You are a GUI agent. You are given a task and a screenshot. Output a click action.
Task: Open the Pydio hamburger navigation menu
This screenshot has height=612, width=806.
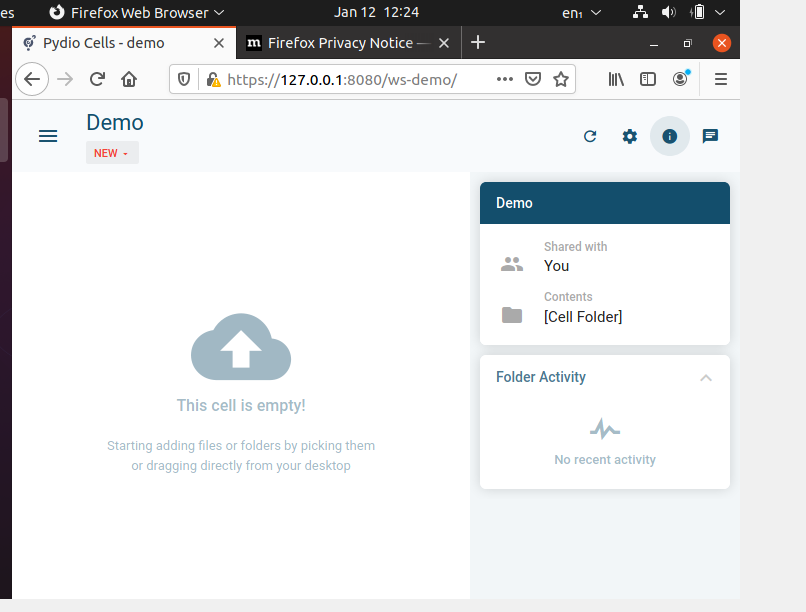(x=48, y=136)
